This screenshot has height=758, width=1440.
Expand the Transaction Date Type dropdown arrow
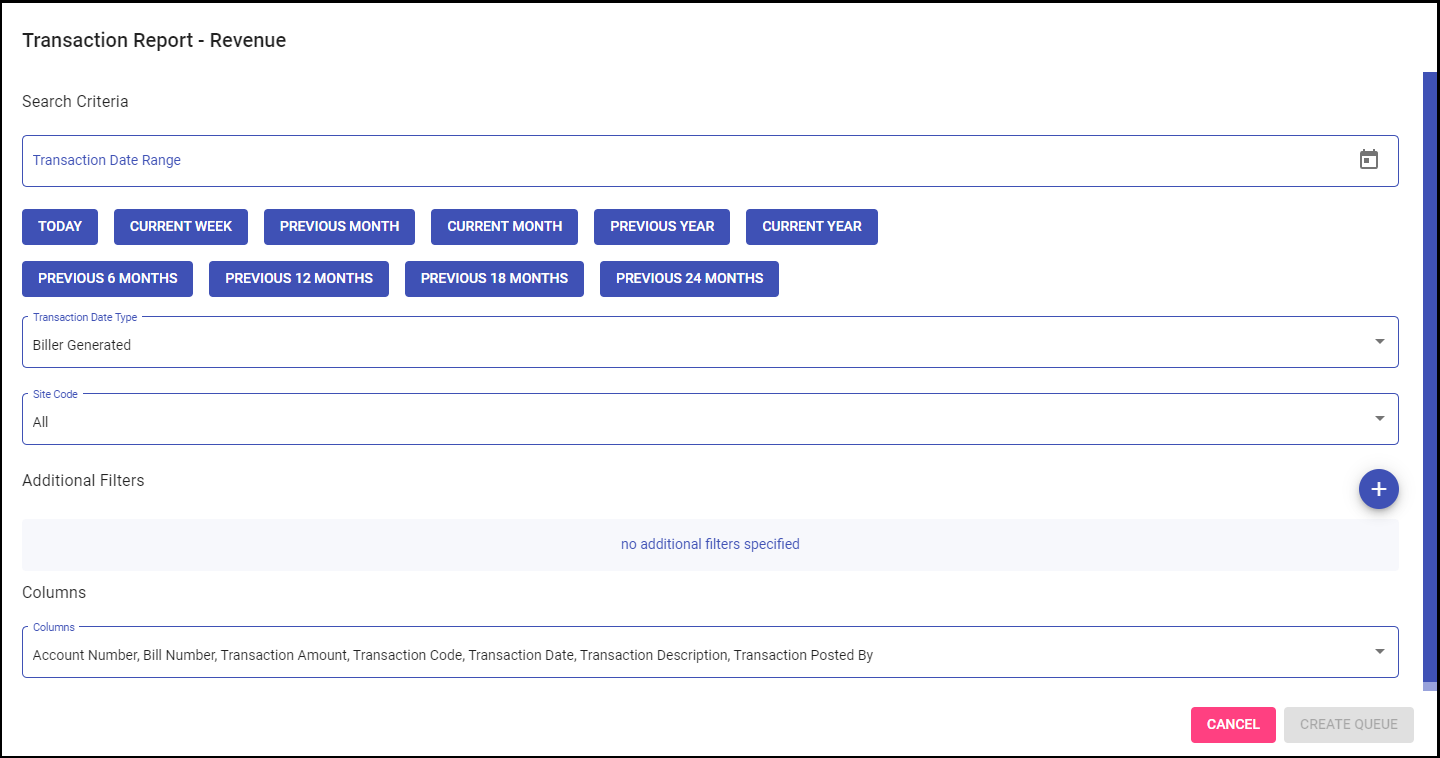tap(1379, 342)
